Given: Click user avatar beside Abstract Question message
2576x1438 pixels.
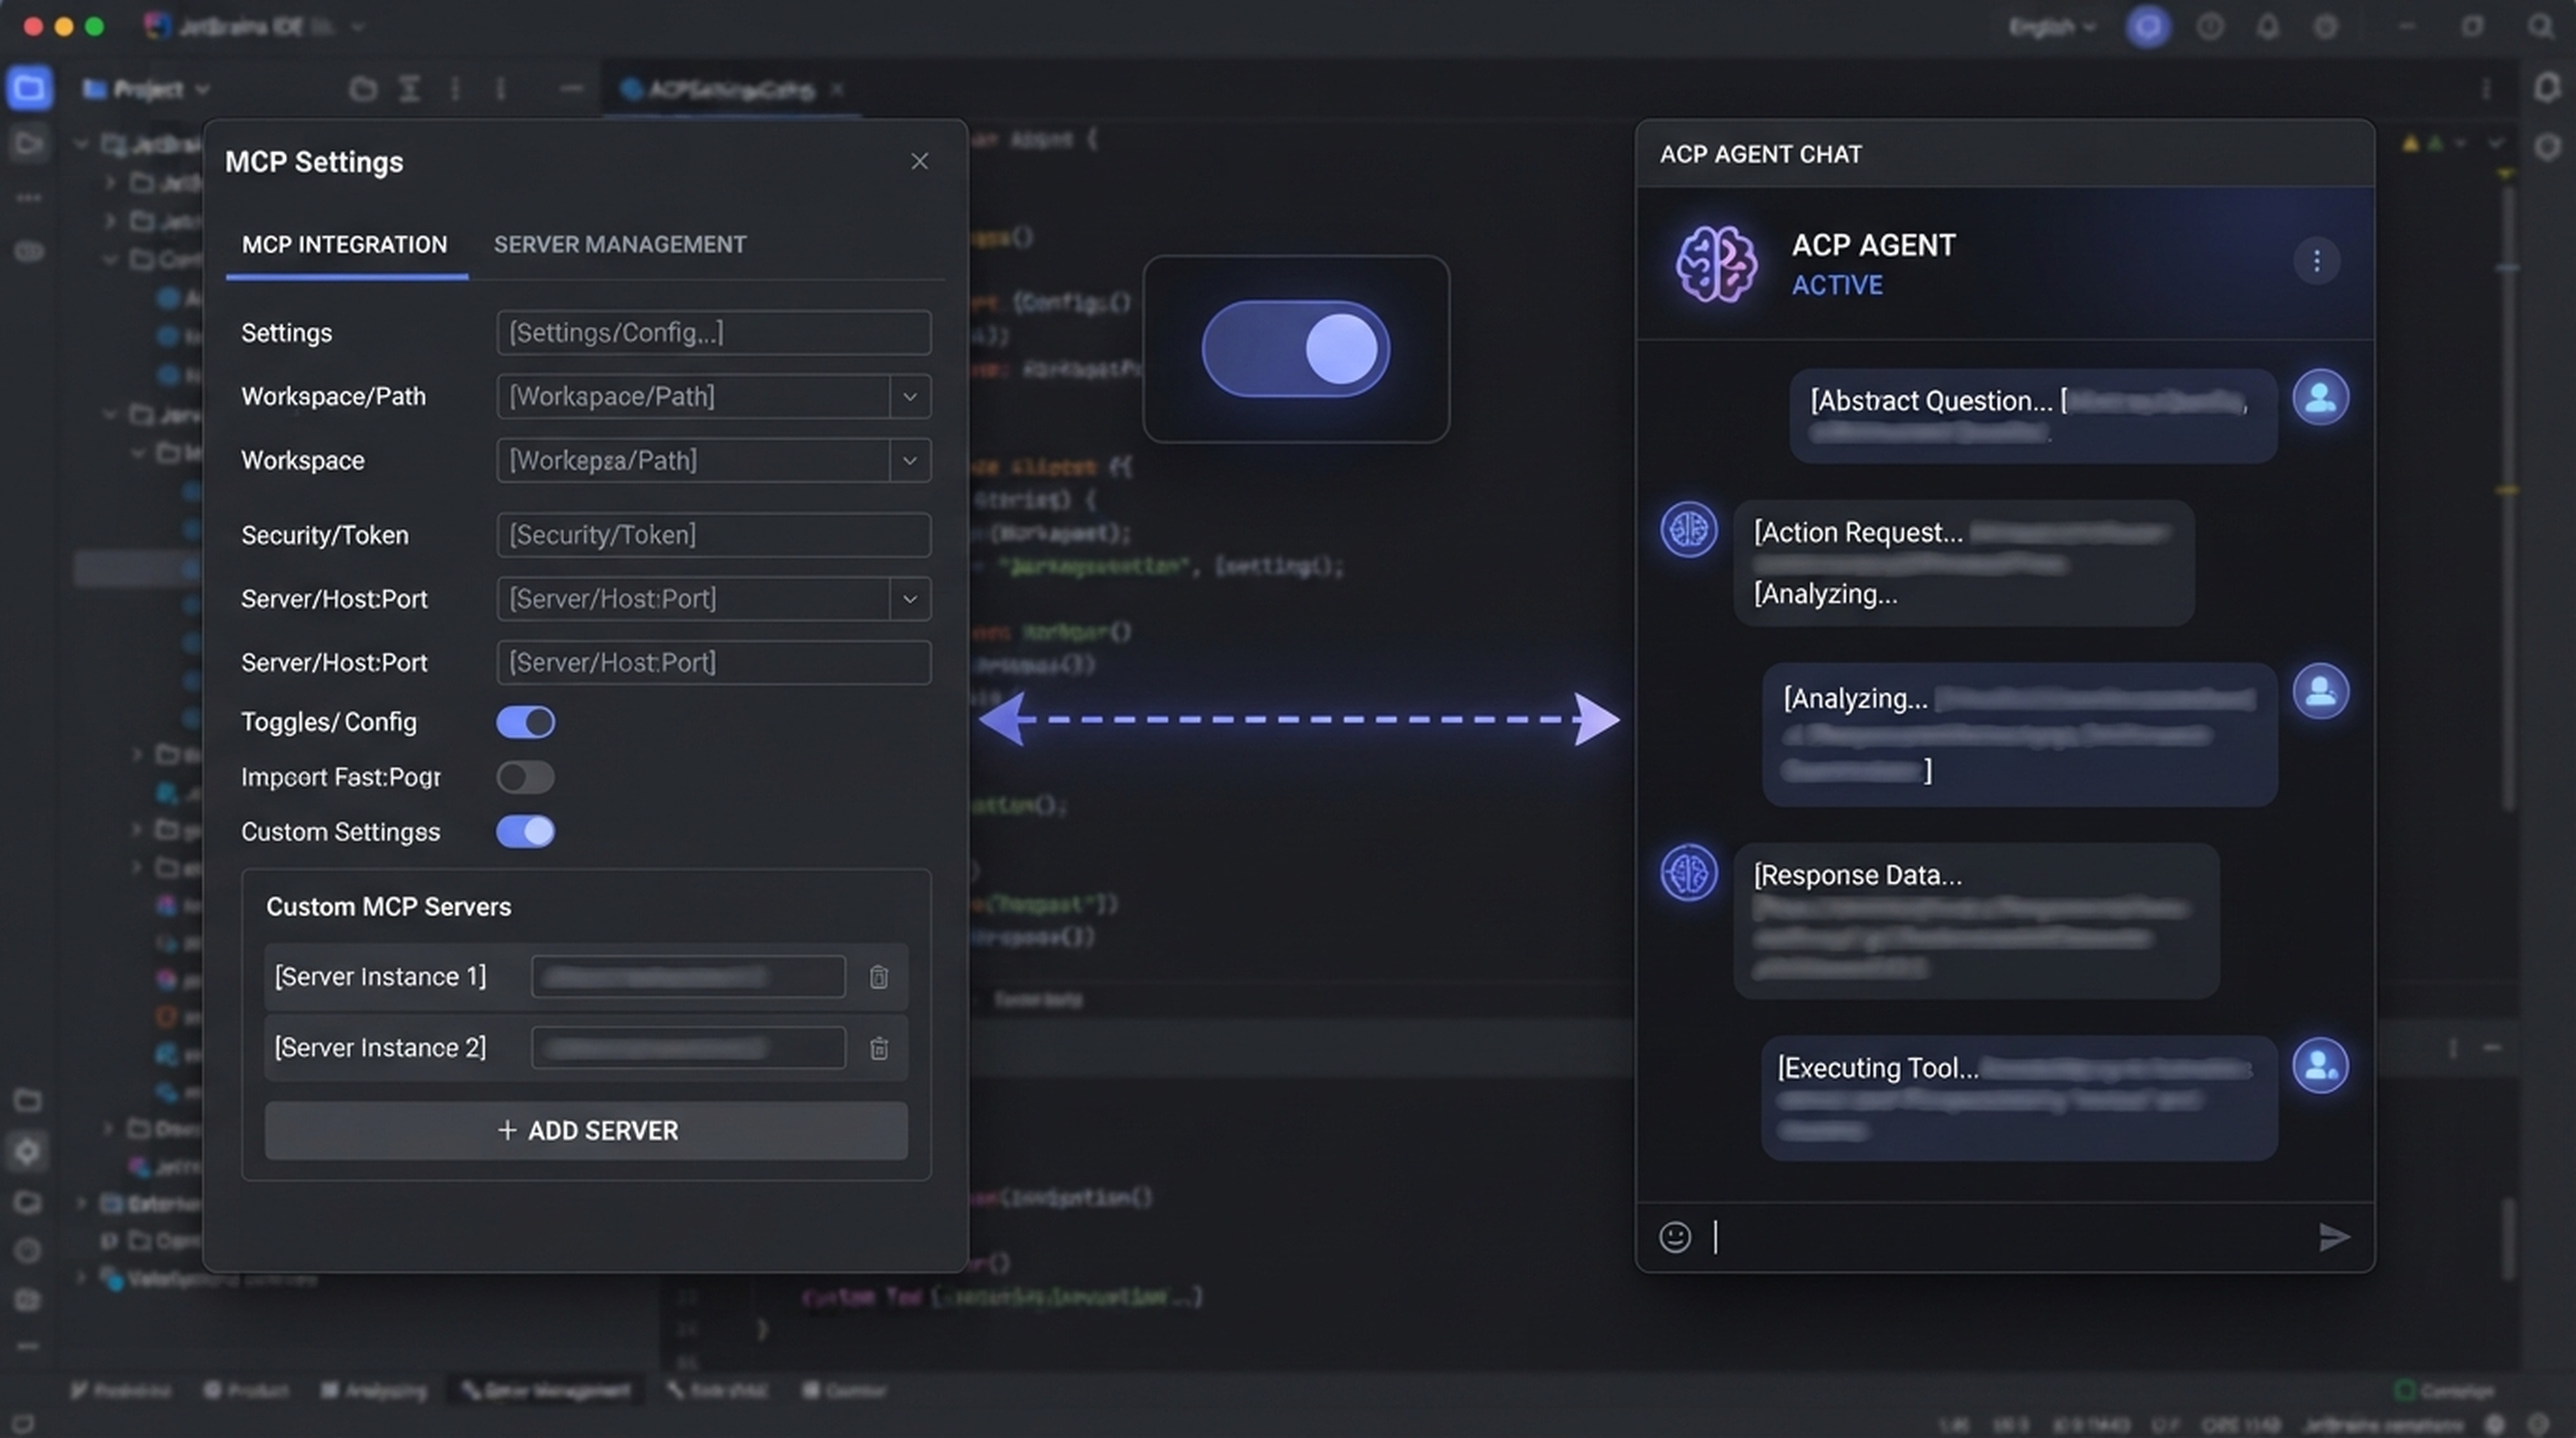Looking at the screenshot, I should 2320,397.
